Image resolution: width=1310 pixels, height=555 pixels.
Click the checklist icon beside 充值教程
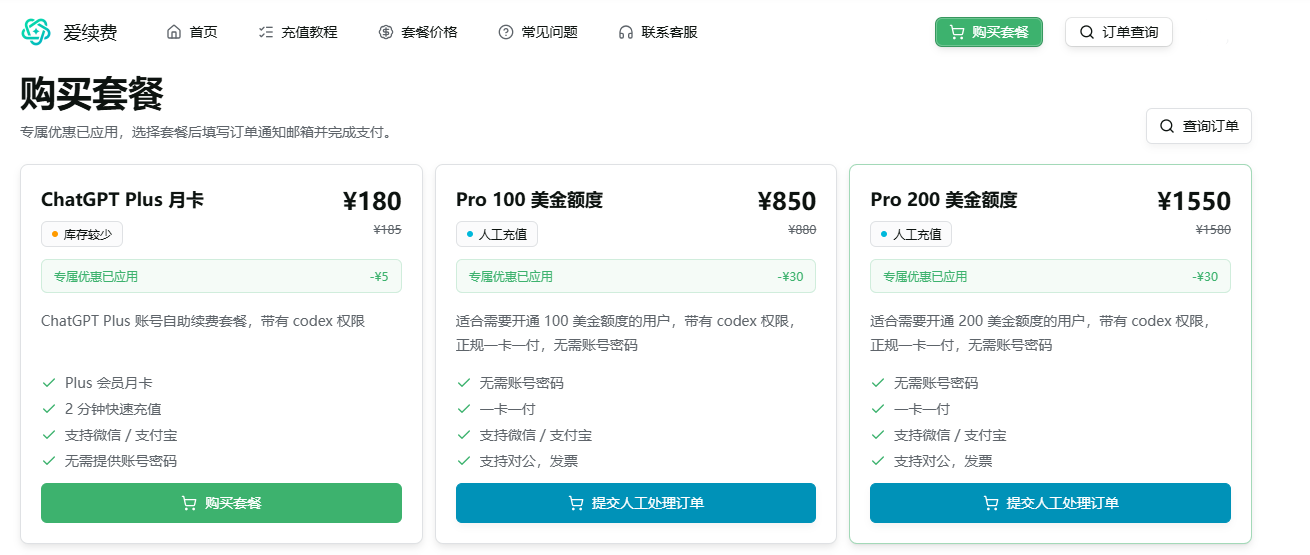[265, 32]
